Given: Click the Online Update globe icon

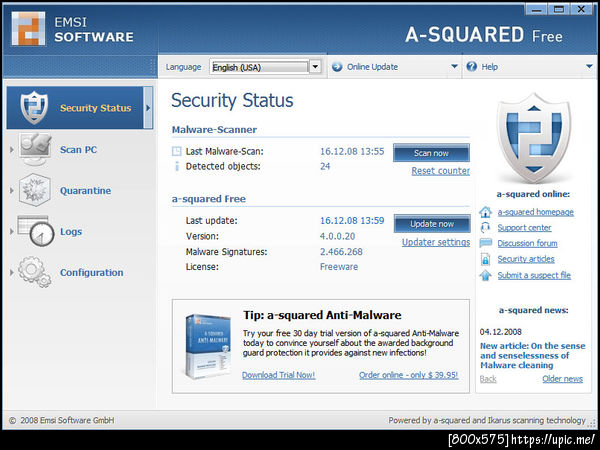Looking at the screenshot, I should click(x=337, y=67).
